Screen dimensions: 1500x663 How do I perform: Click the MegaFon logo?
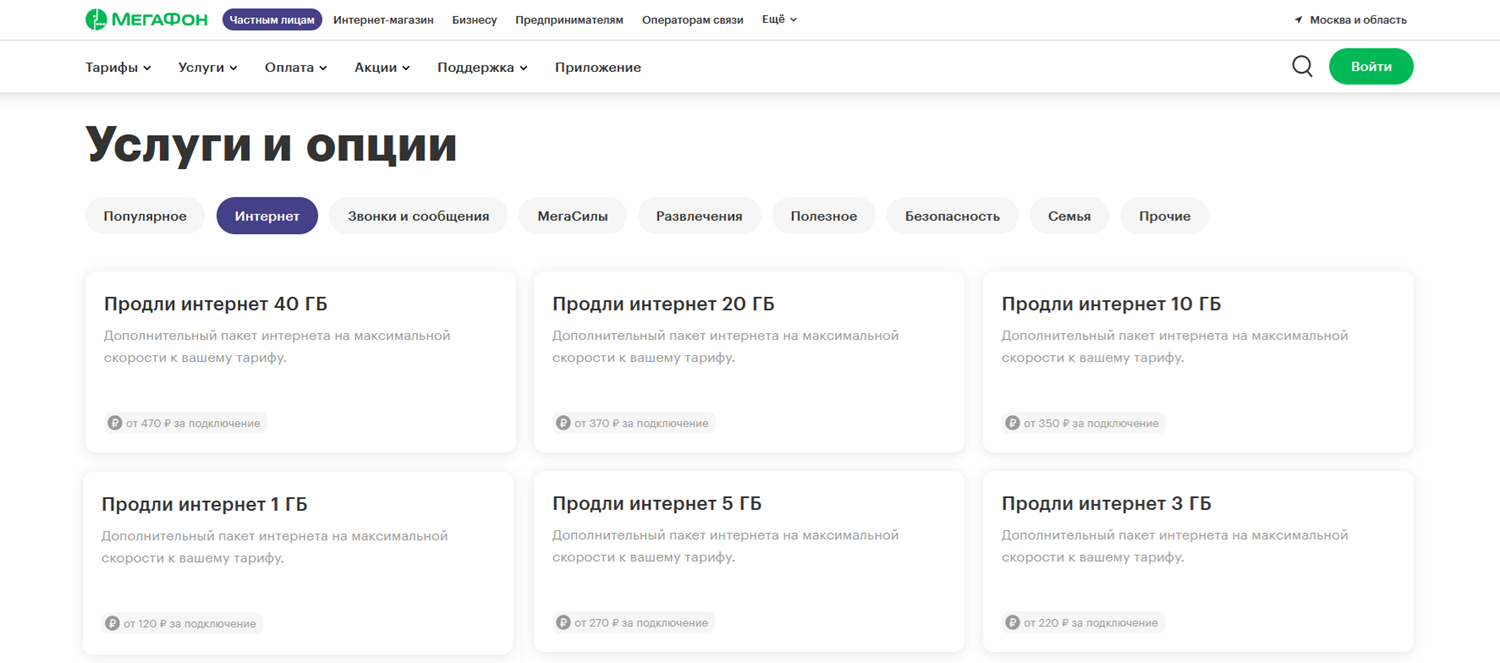click(147, 19)
